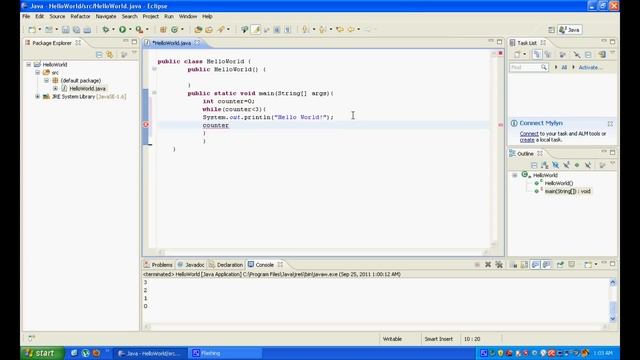Screen dimensions: 640x360
Task: Open the New file dropdown arrow
Action: pos(40,29)
